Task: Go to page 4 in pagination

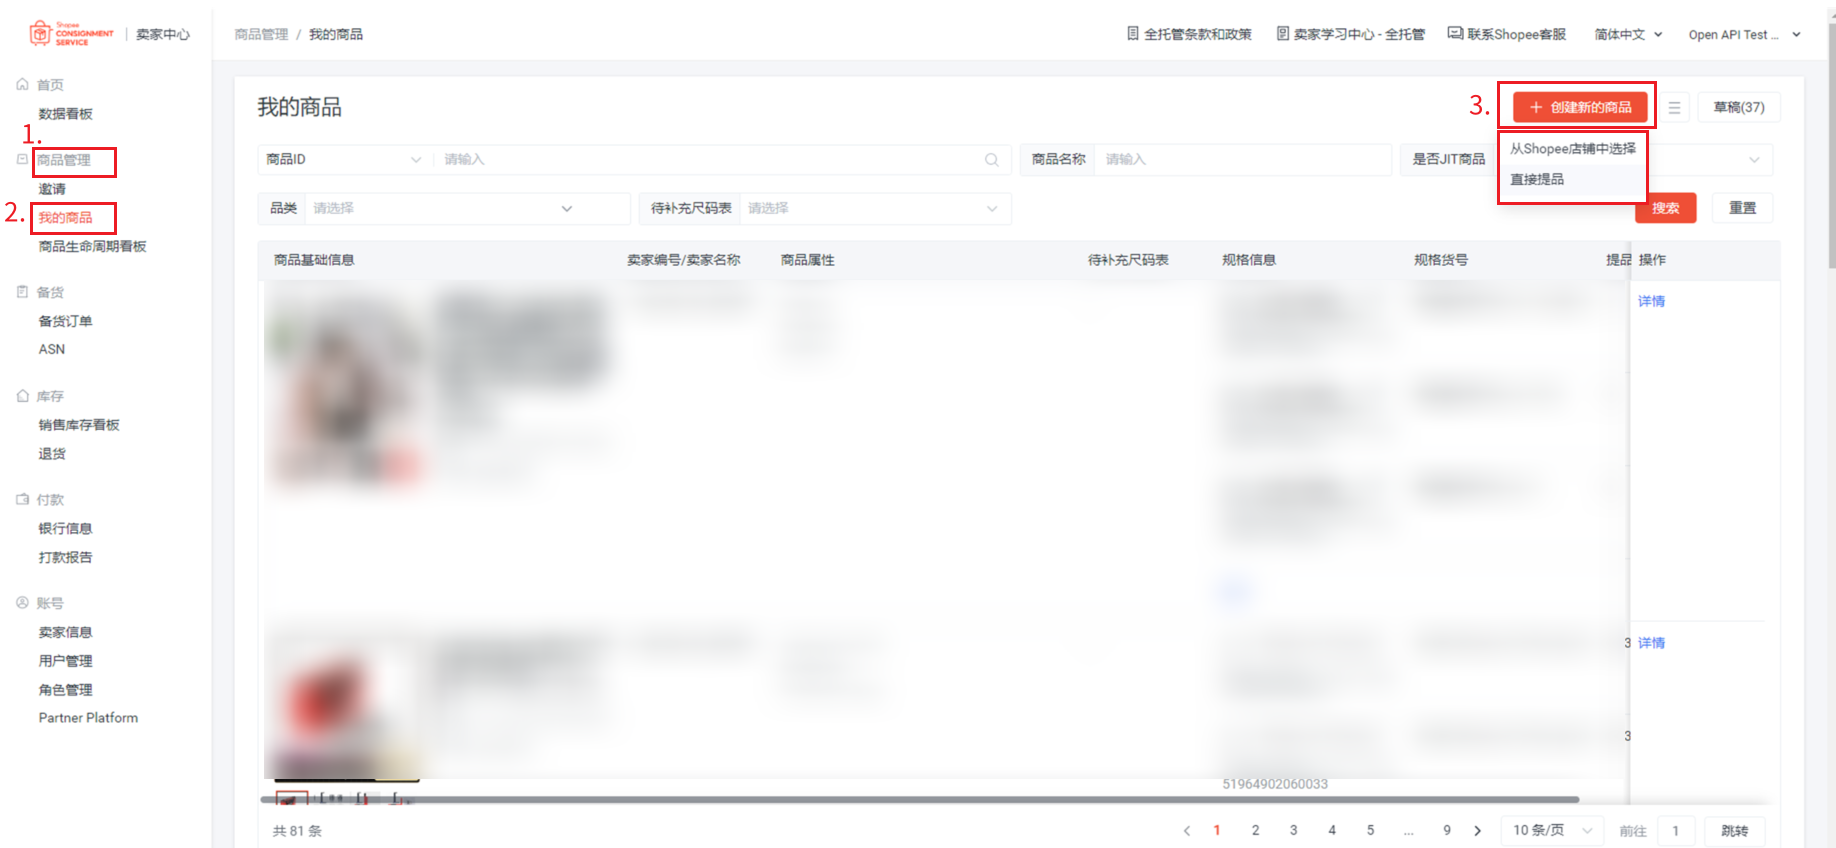Action: pyautogui.click(x=1332, y=830)
